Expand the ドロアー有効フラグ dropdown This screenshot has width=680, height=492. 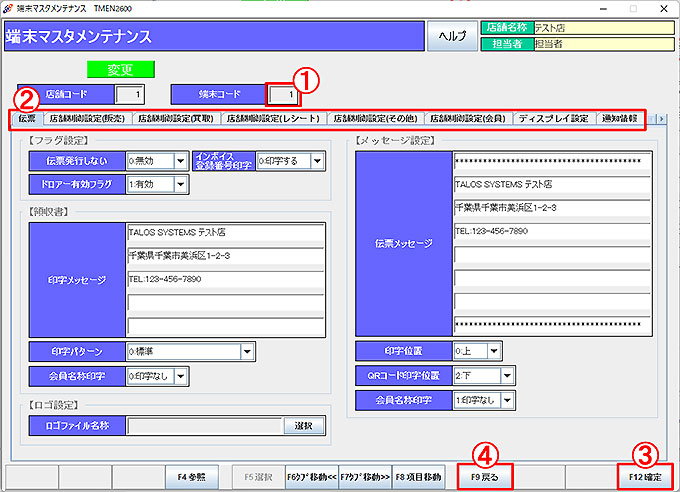[x=181, y=184]
